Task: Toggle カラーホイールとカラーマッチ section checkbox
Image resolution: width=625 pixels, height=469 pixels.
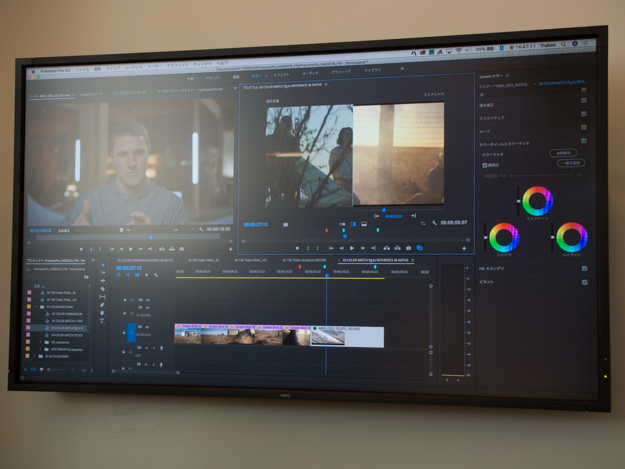Action: point(584,141)
